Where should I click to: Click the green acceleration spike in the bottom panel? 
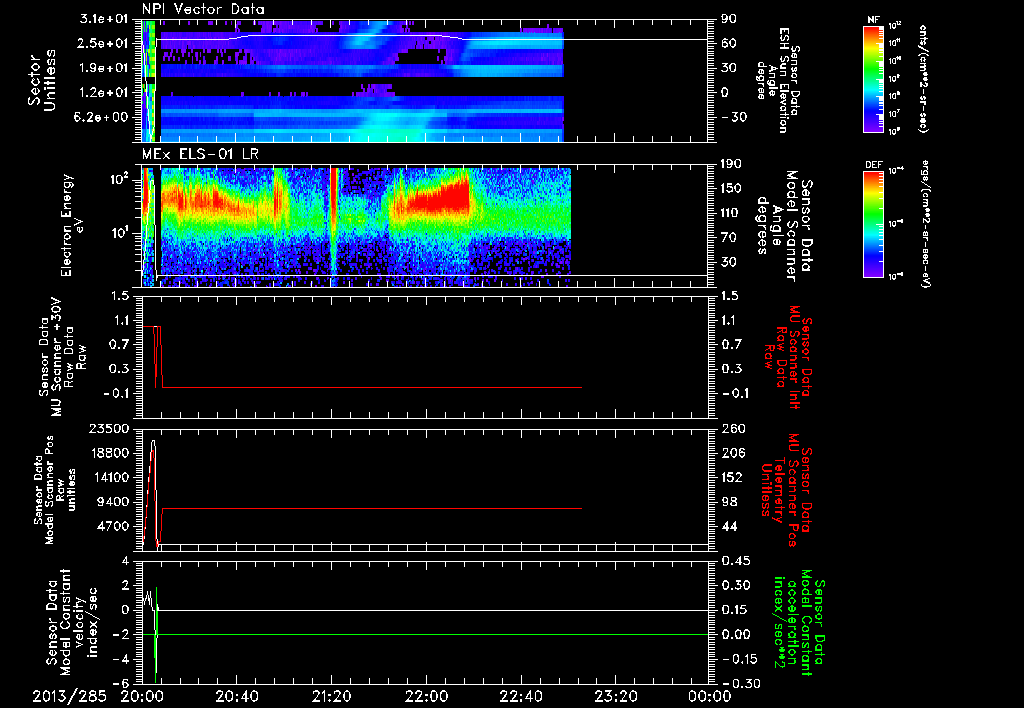(x=155, y=634)
